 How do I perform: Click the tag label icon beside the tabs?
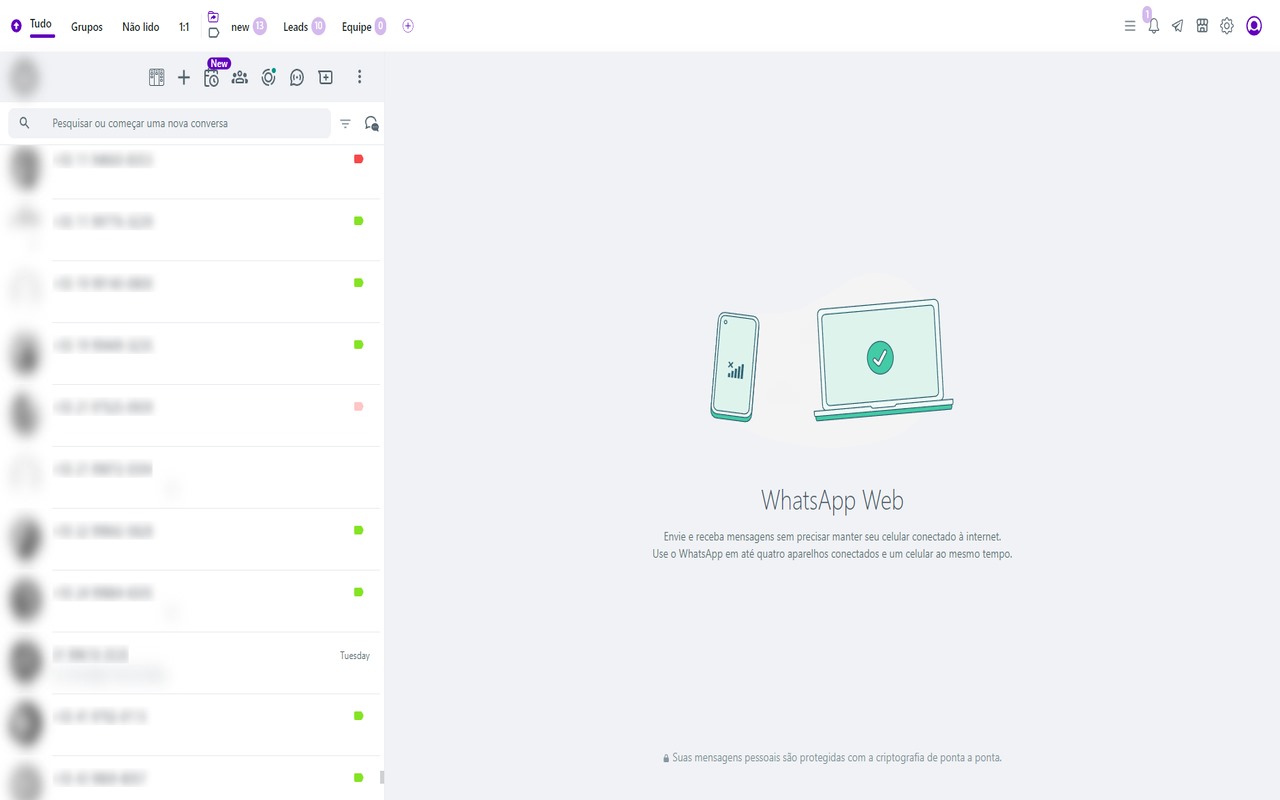tap(213, 33)
